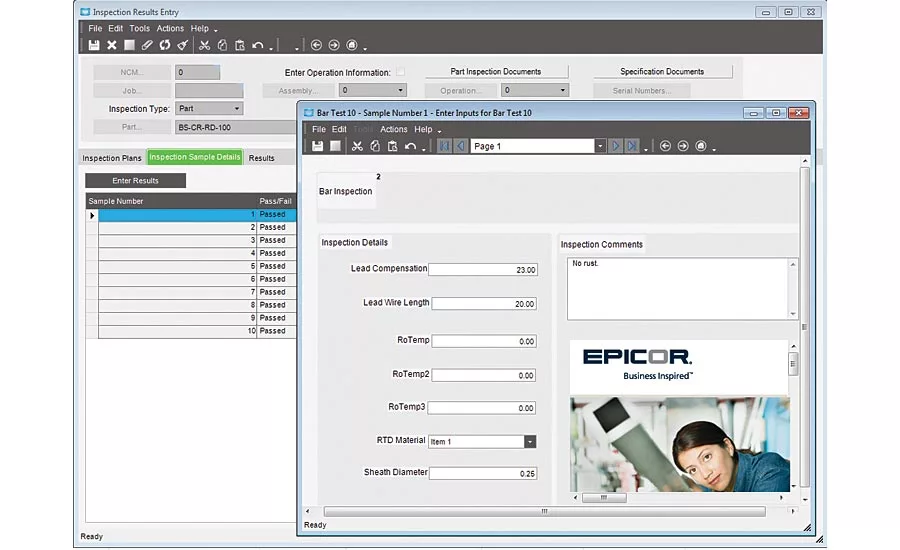The height and width of the screenshot is (550, 900).
Task: Click the Undo icon in the Inspection Results Entry toolbar
Action: 258,45
